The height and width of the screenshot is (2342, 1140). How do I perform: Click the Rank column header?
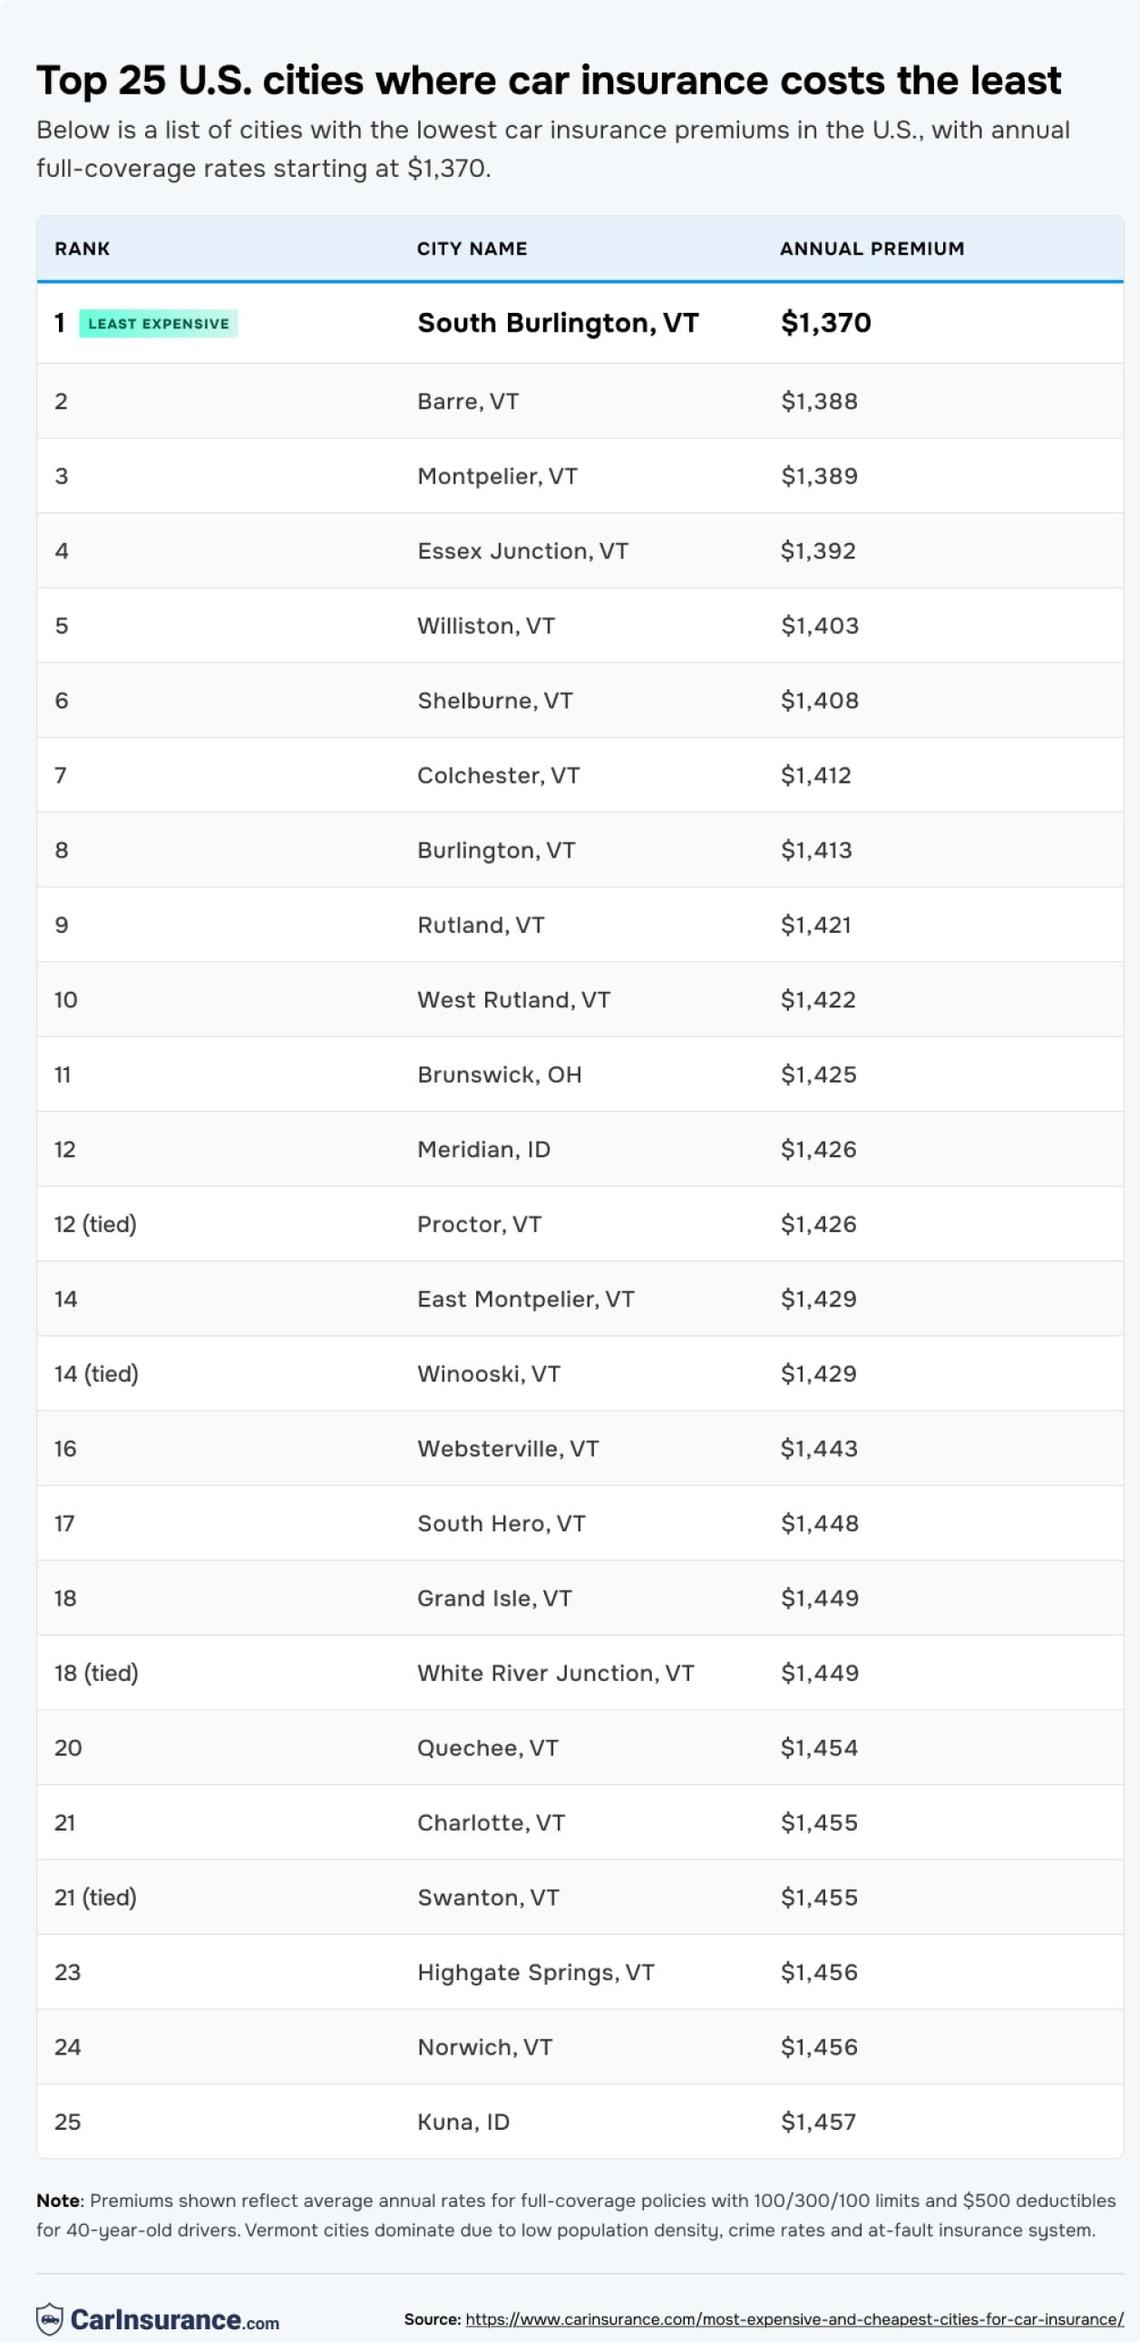click(x=82, y=249)
